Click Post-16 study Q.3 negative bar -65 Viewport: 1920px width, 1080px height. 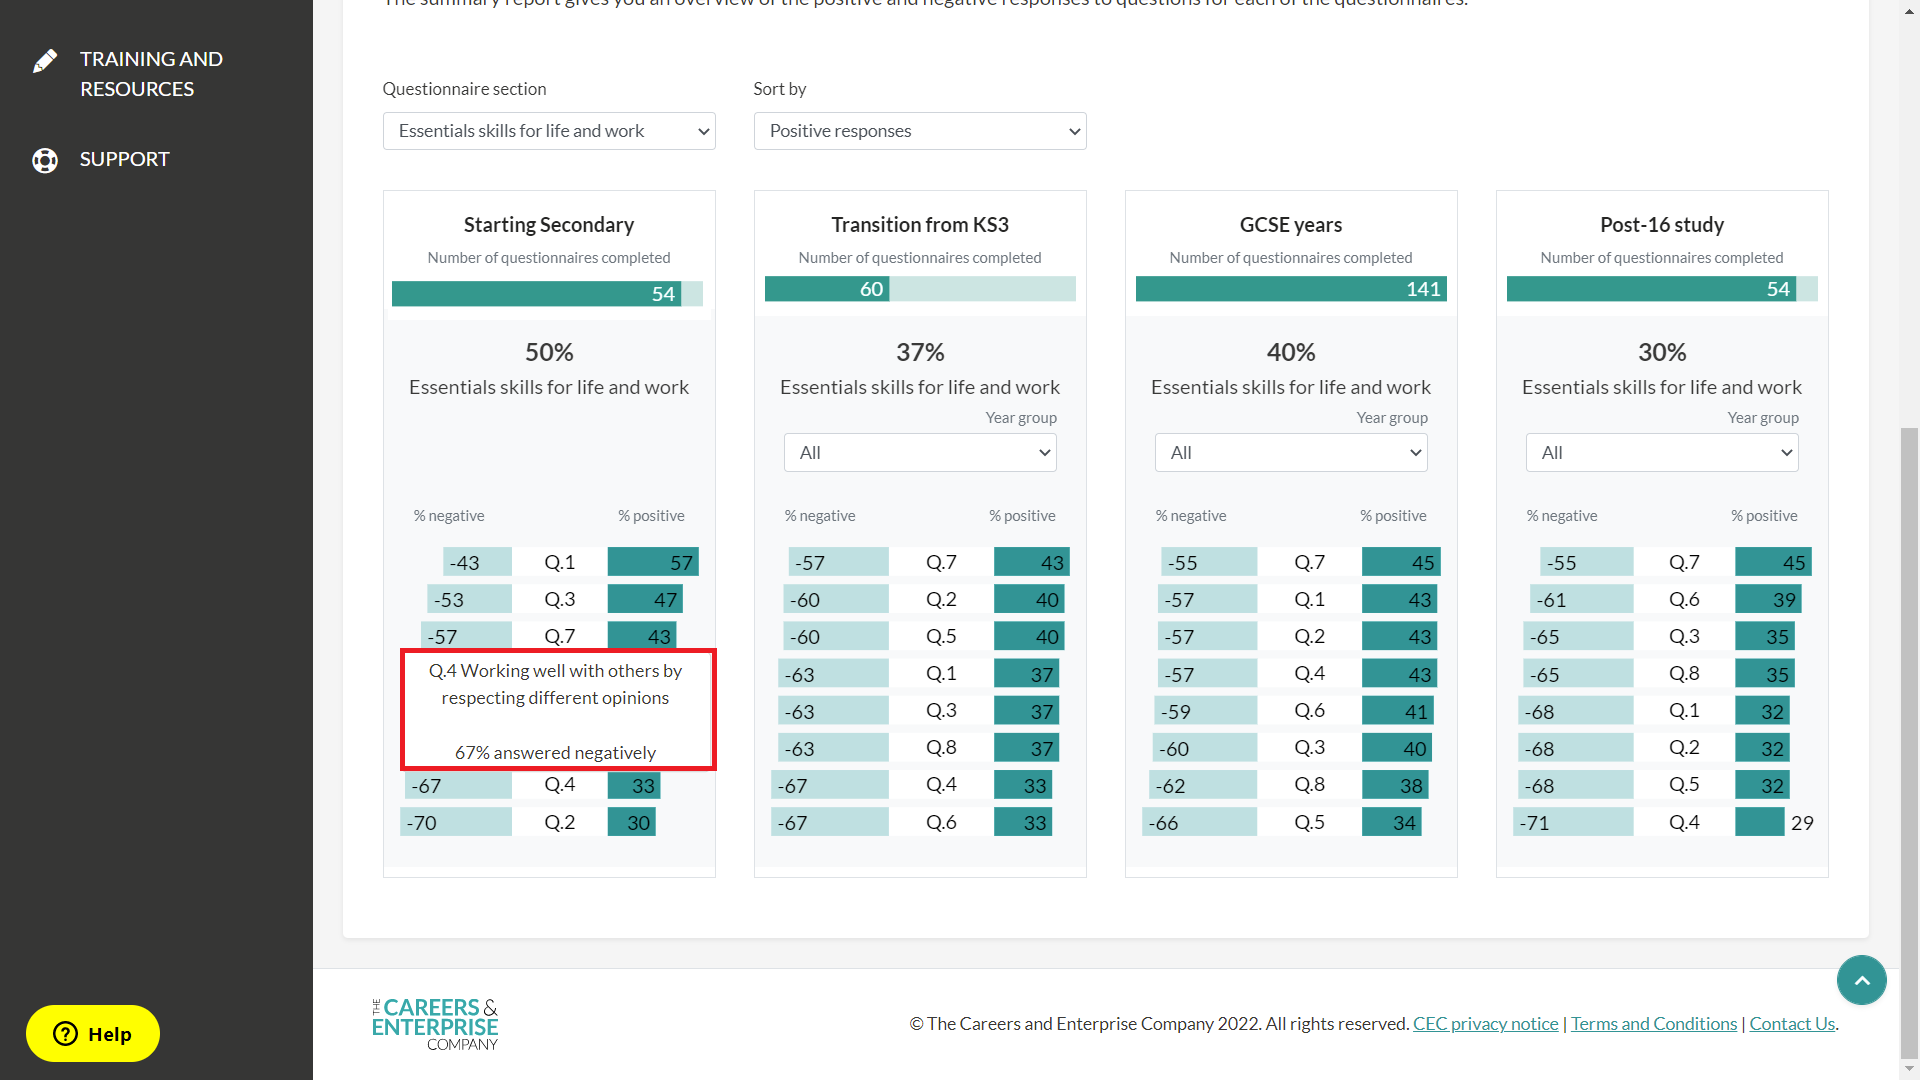click(1578, 636)
